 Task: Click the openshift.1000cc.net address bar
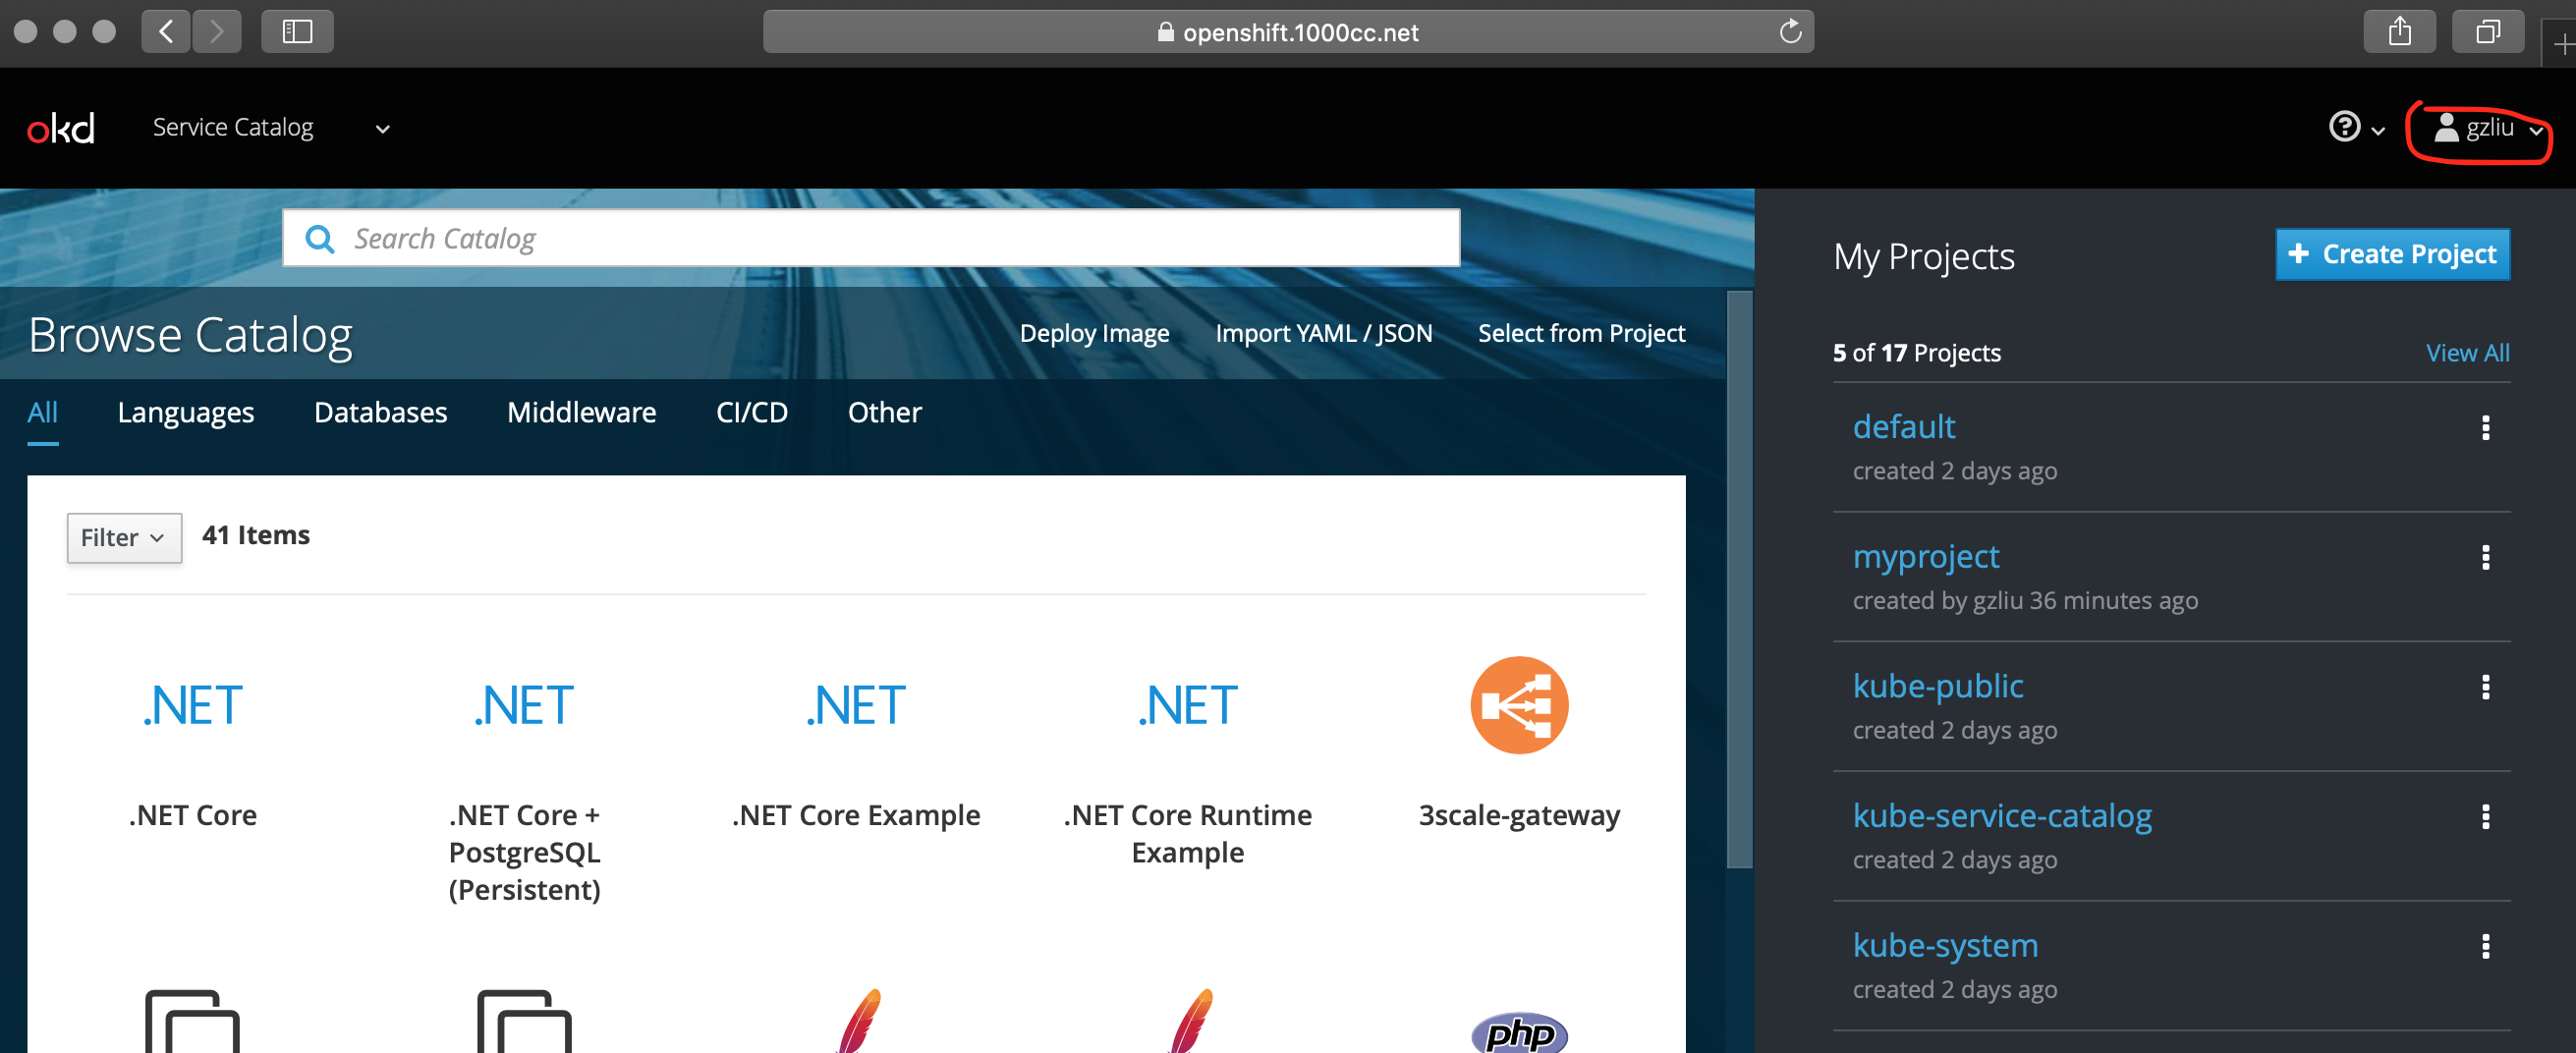point(1288,32)
